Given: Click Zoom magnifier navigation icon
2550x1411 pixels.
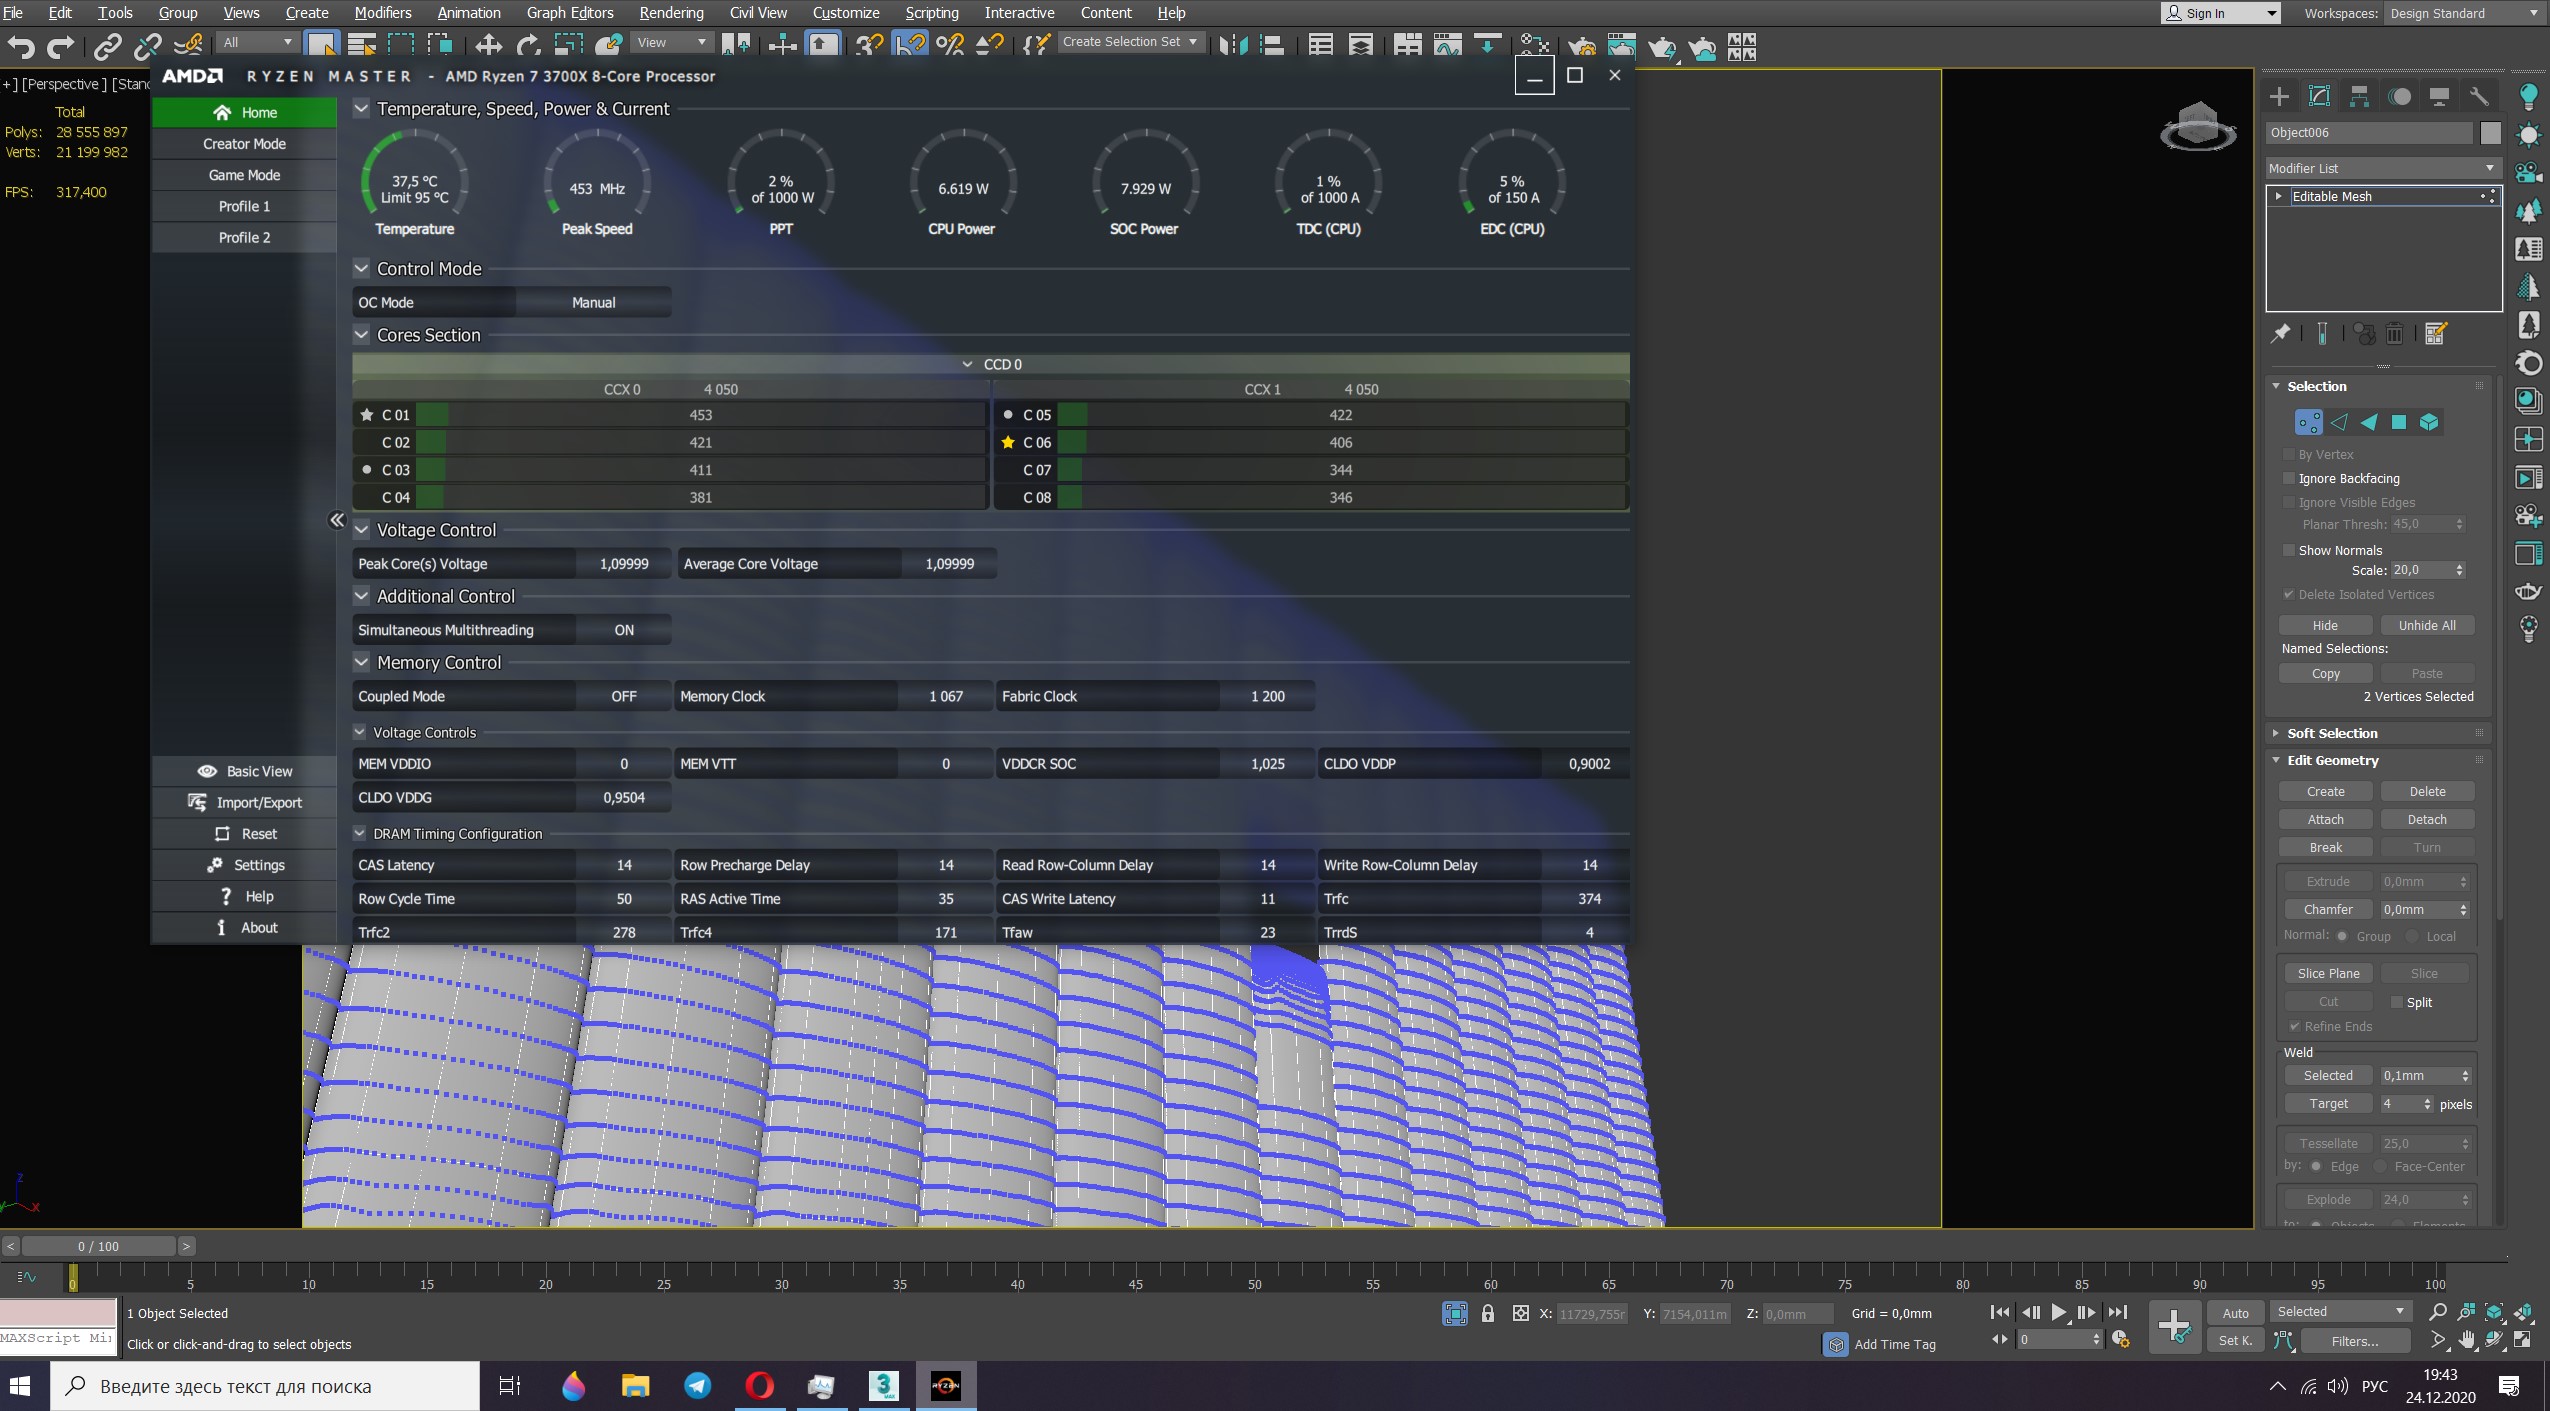Looking at the screenshot, I should 2438,1311.
